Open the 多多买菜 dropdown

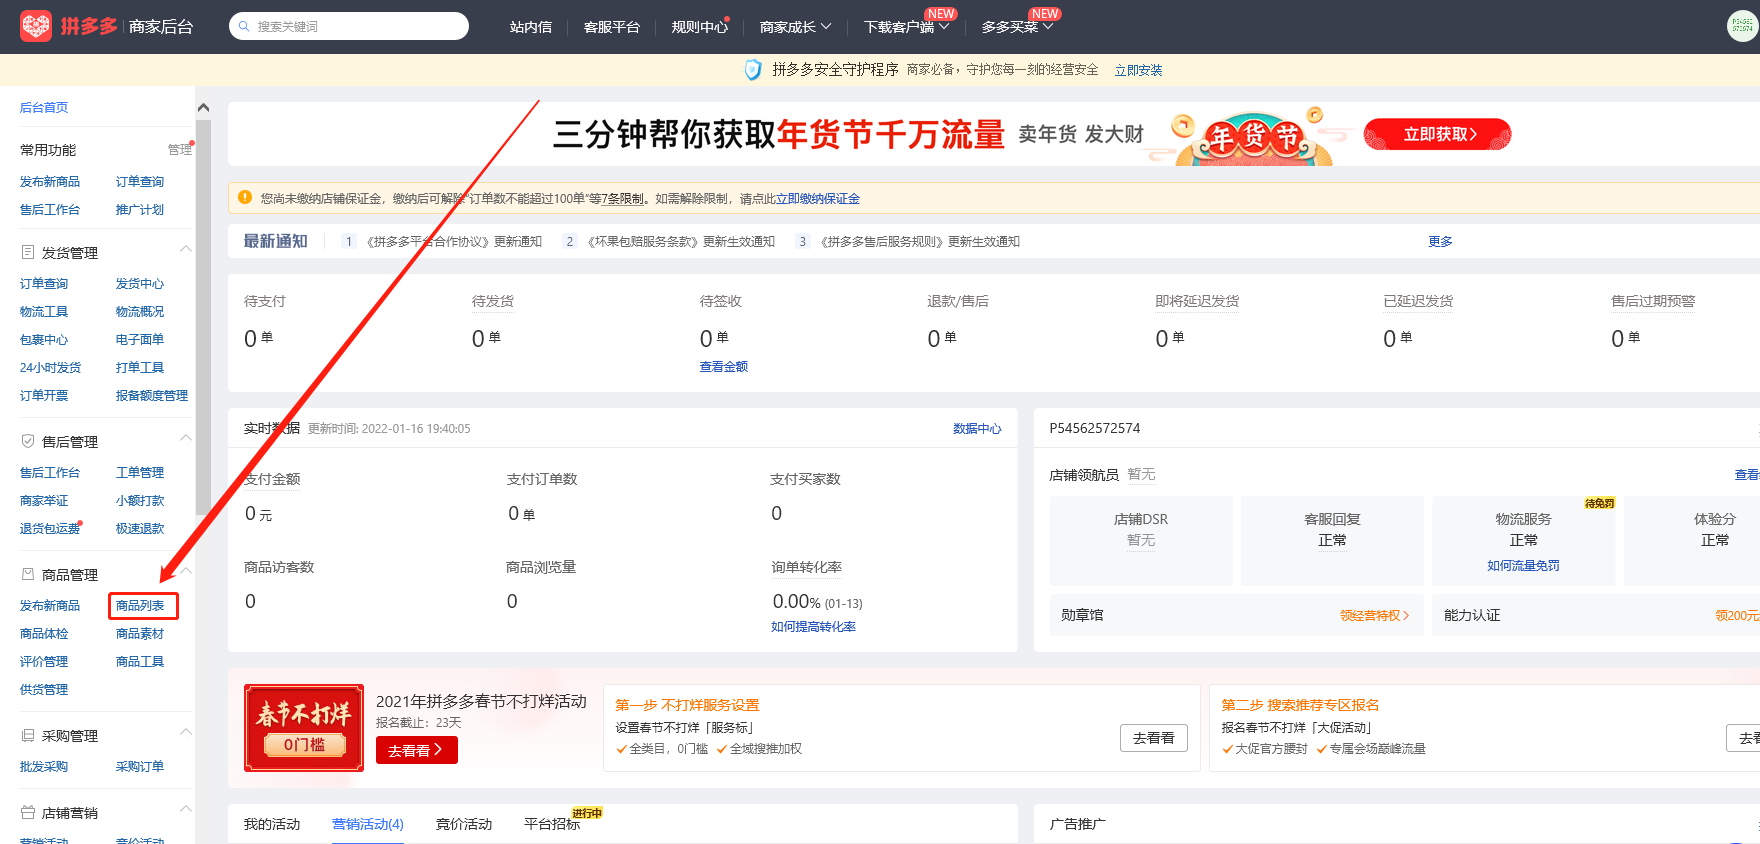click(x=1017, y=27)
